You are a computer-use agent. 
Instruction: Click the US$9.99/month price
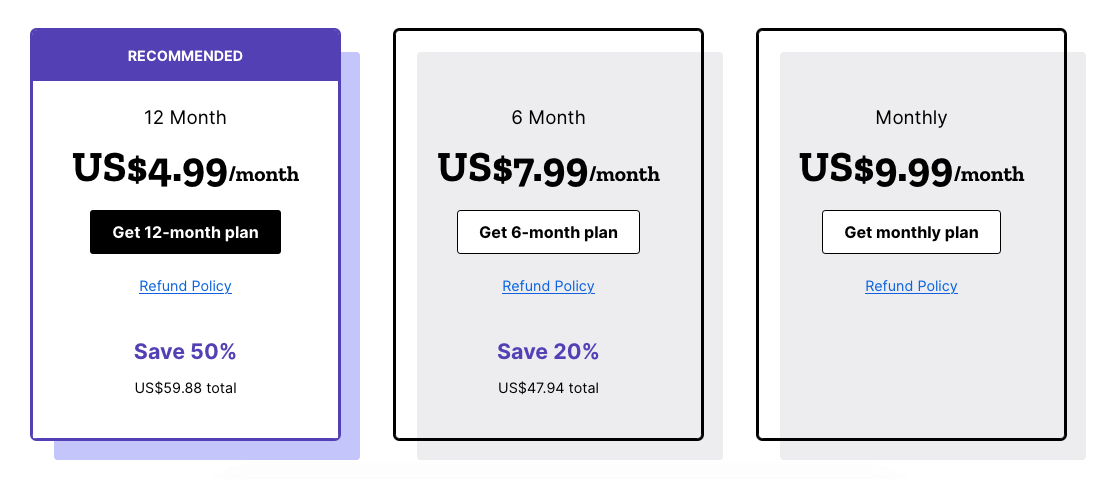point(911,170)
